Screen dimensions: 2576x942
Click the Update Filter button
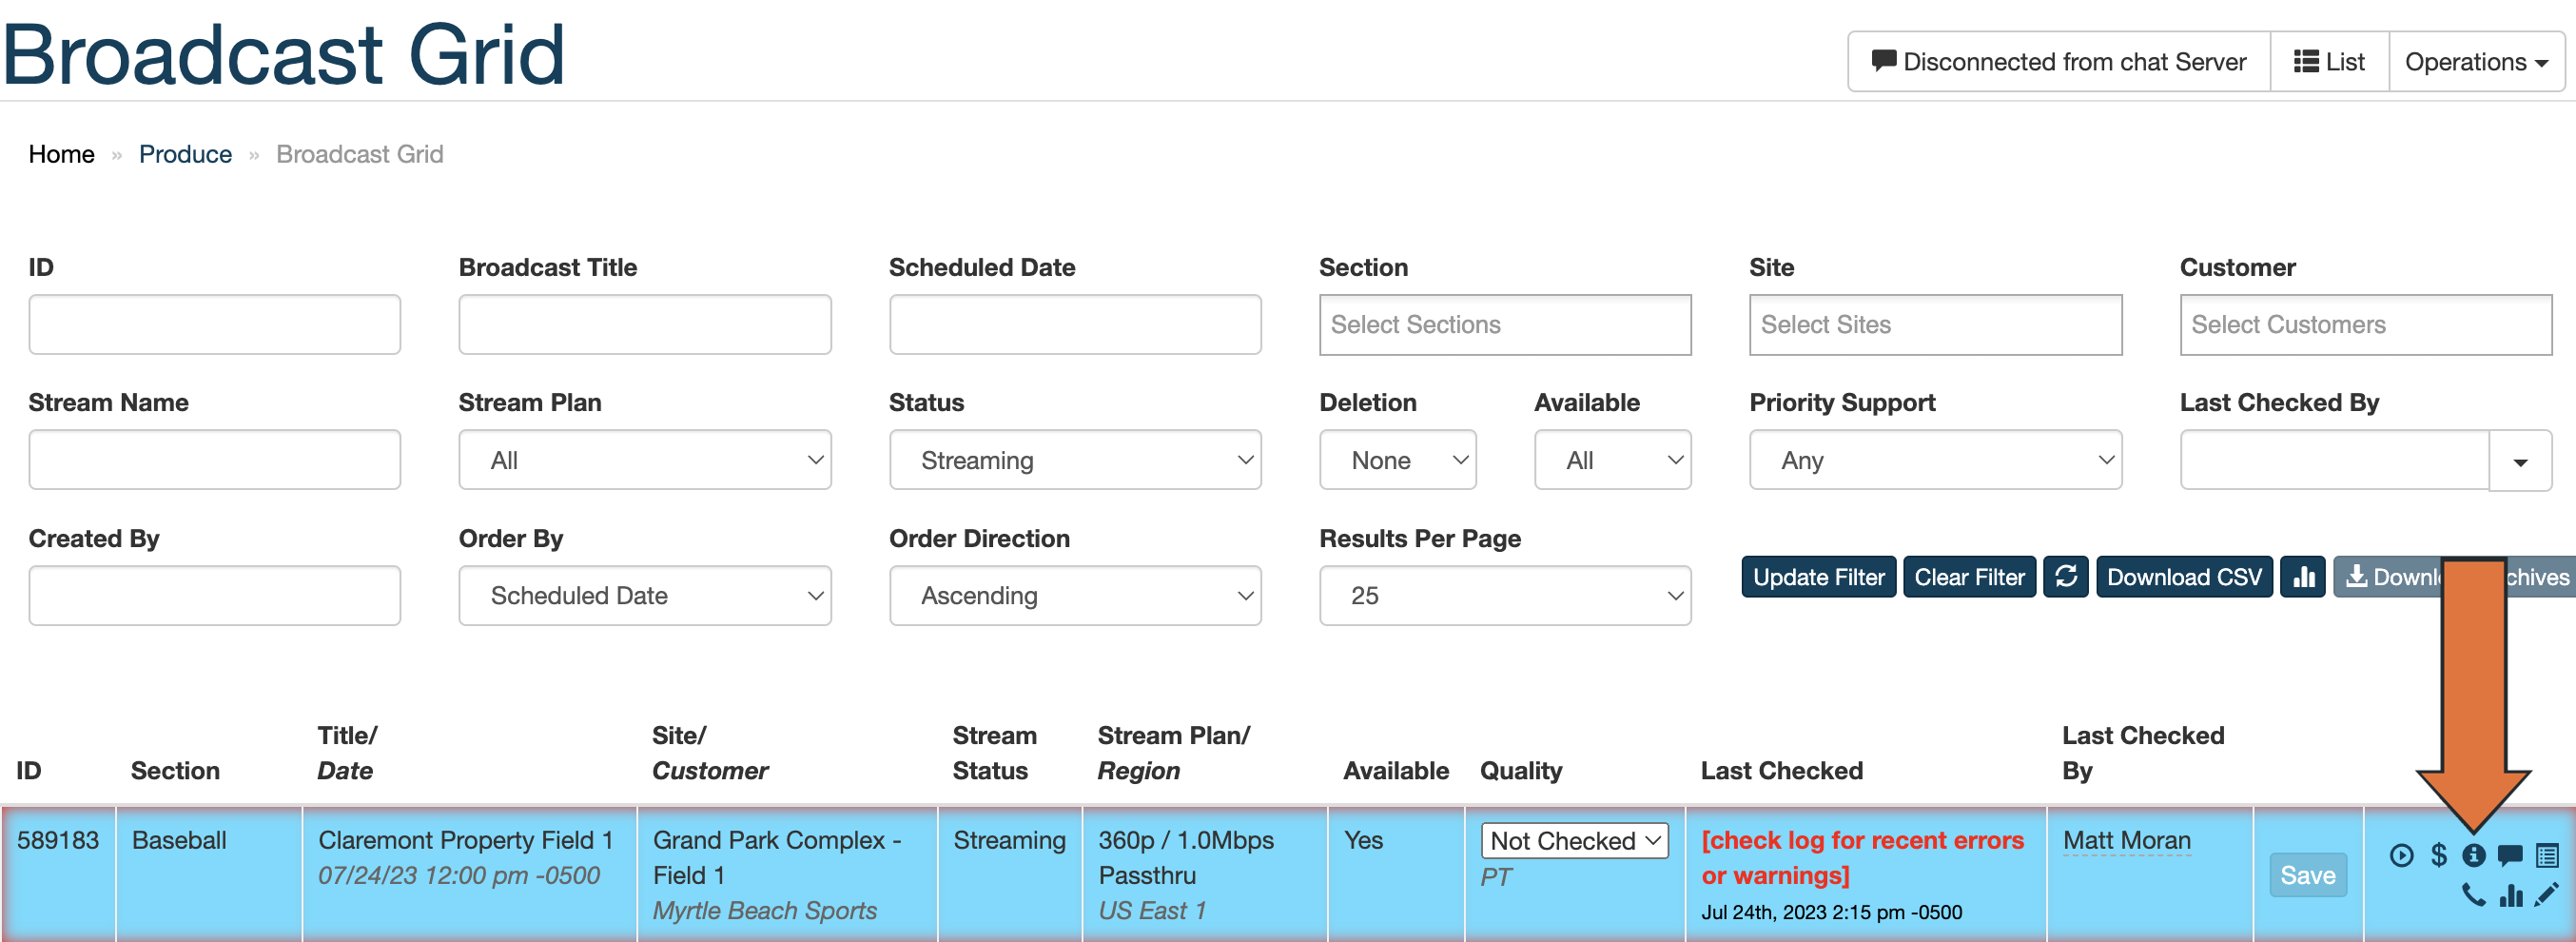pos(1818,576)
